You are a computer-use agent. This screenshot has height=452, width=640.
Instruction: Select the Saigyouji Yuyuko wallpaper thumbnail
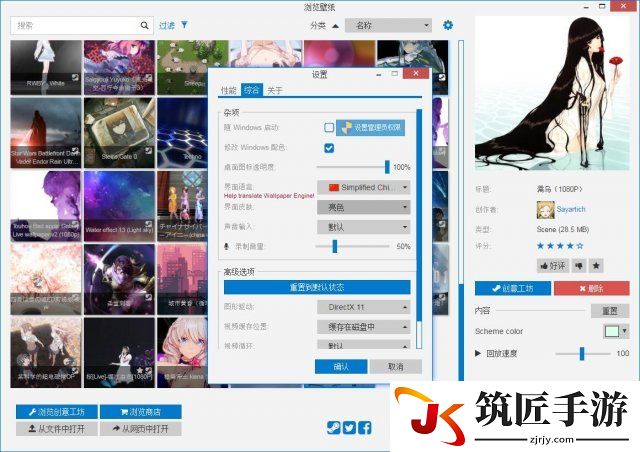coord(119,67)
